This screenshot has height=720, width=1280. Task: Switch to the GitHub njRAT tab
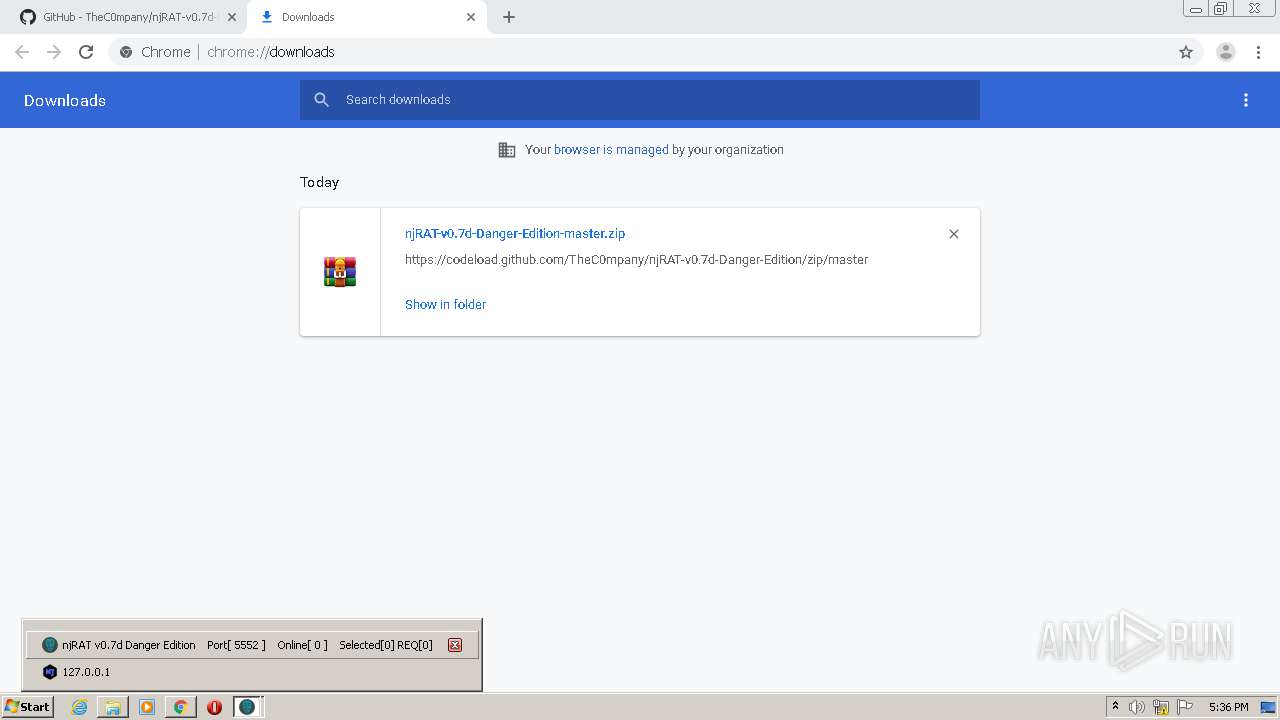click(x=124, y=17)
